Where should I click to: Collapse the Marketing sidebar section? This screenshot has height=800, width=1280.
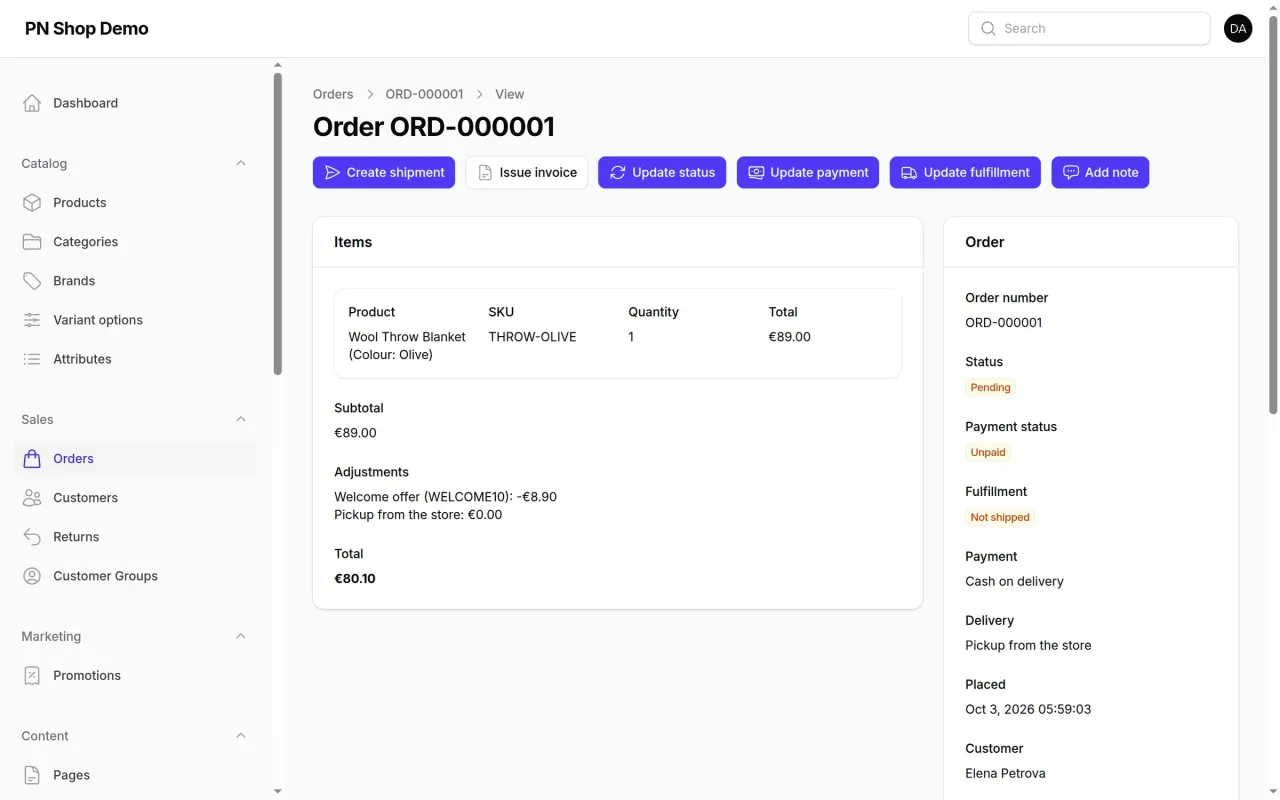[241, 636]
